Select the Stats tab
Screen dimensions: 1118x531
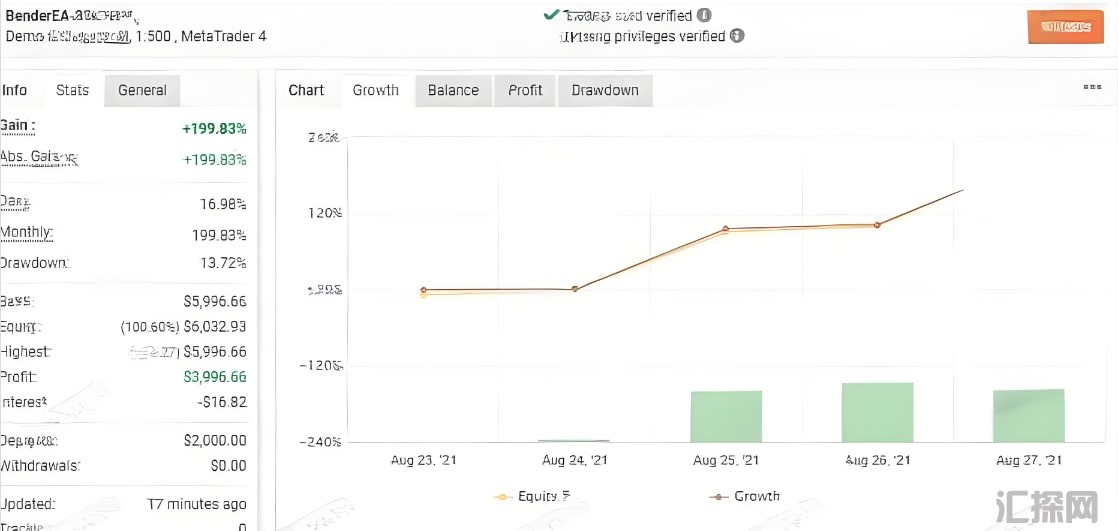(72, 90)
